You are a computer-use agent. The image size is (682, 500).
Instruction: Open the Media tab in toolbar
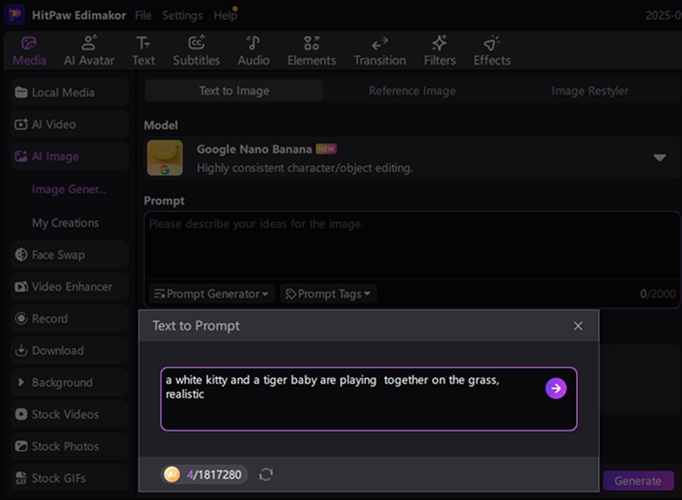click(x=29, y=51)
